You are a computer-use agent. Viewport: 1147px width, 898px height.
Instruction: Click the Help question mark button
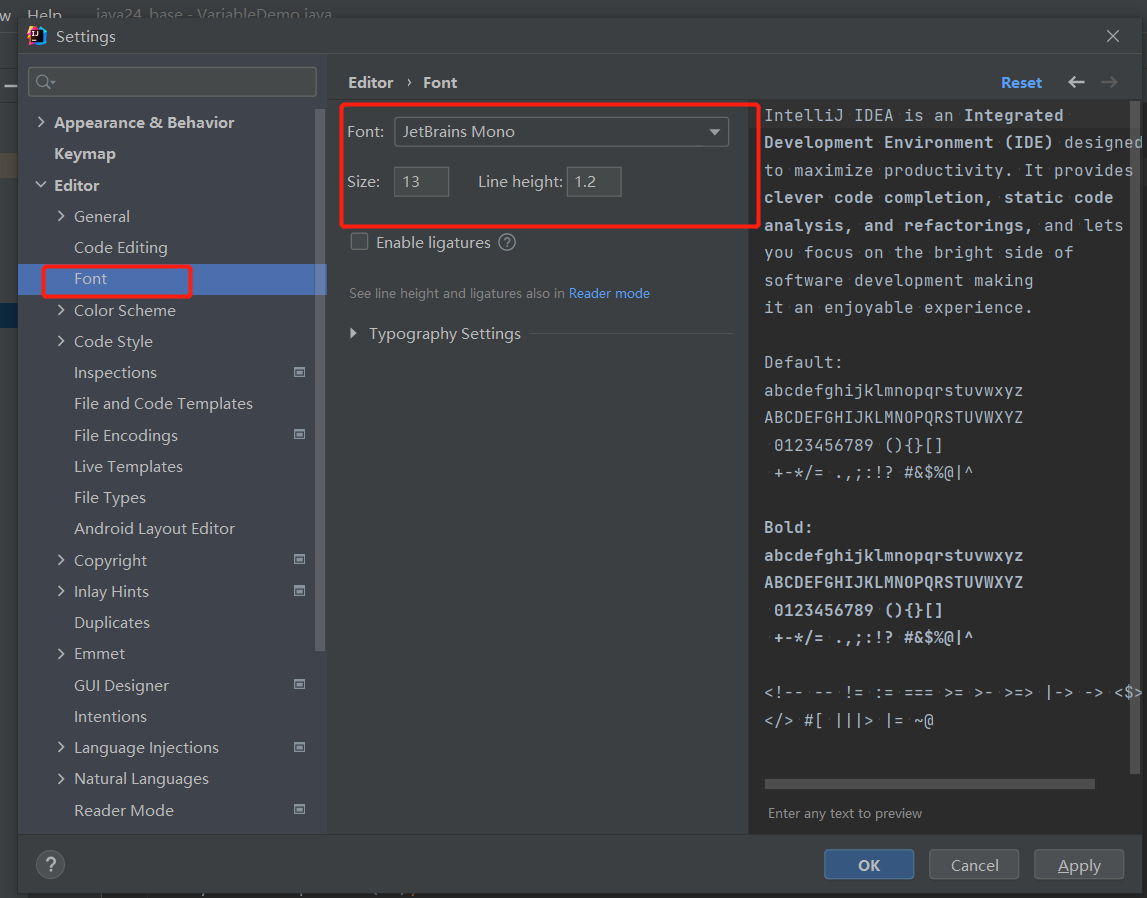click(50, 865)
